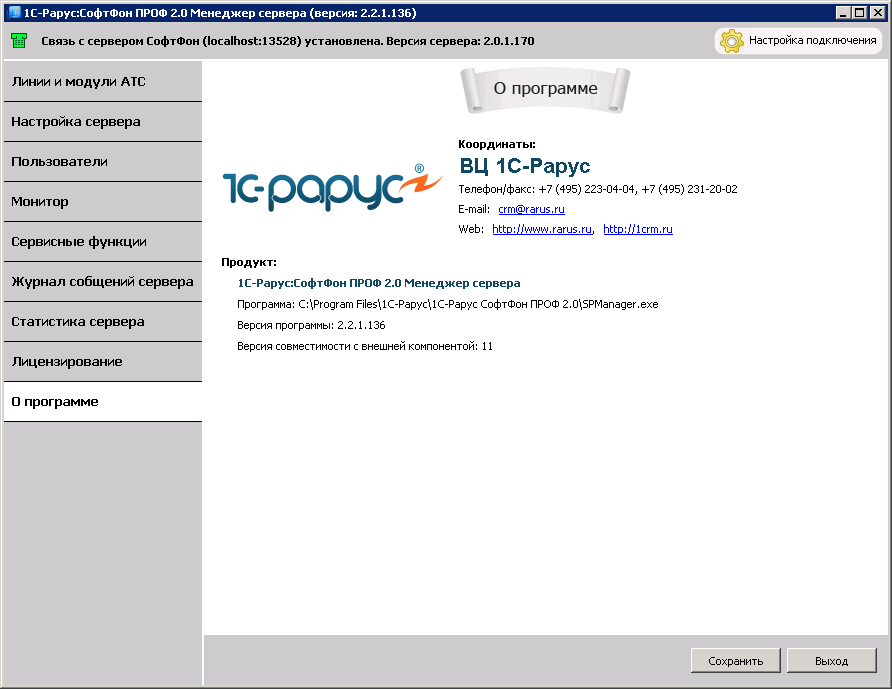This screenshot has height=689, width=892.
Task: Close the СофтФон manager window
Action: click(x=878, y=13)
